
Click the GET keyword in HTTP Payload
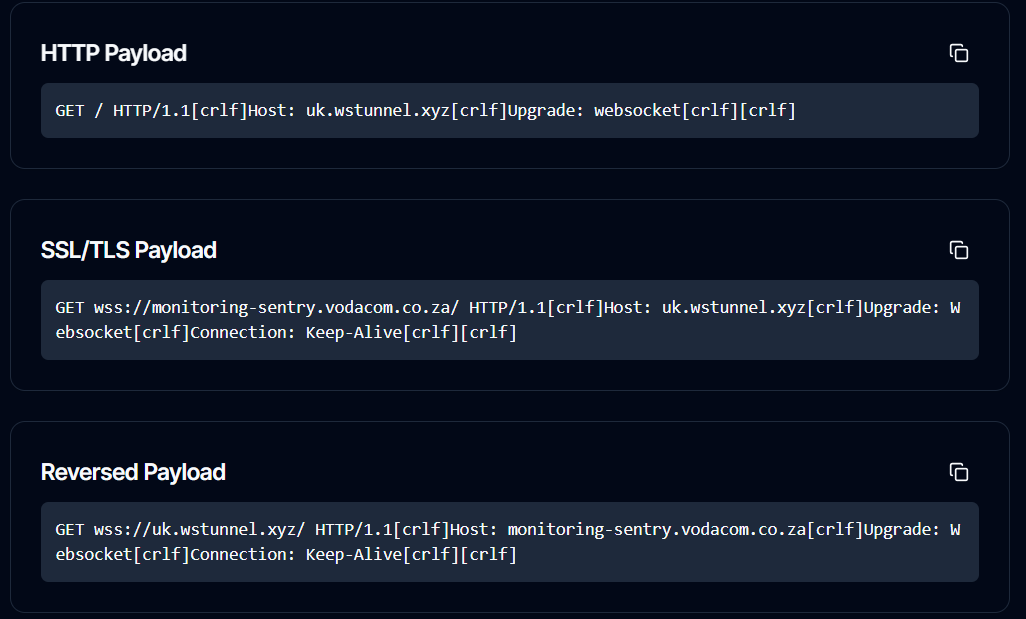pos(70,110)
